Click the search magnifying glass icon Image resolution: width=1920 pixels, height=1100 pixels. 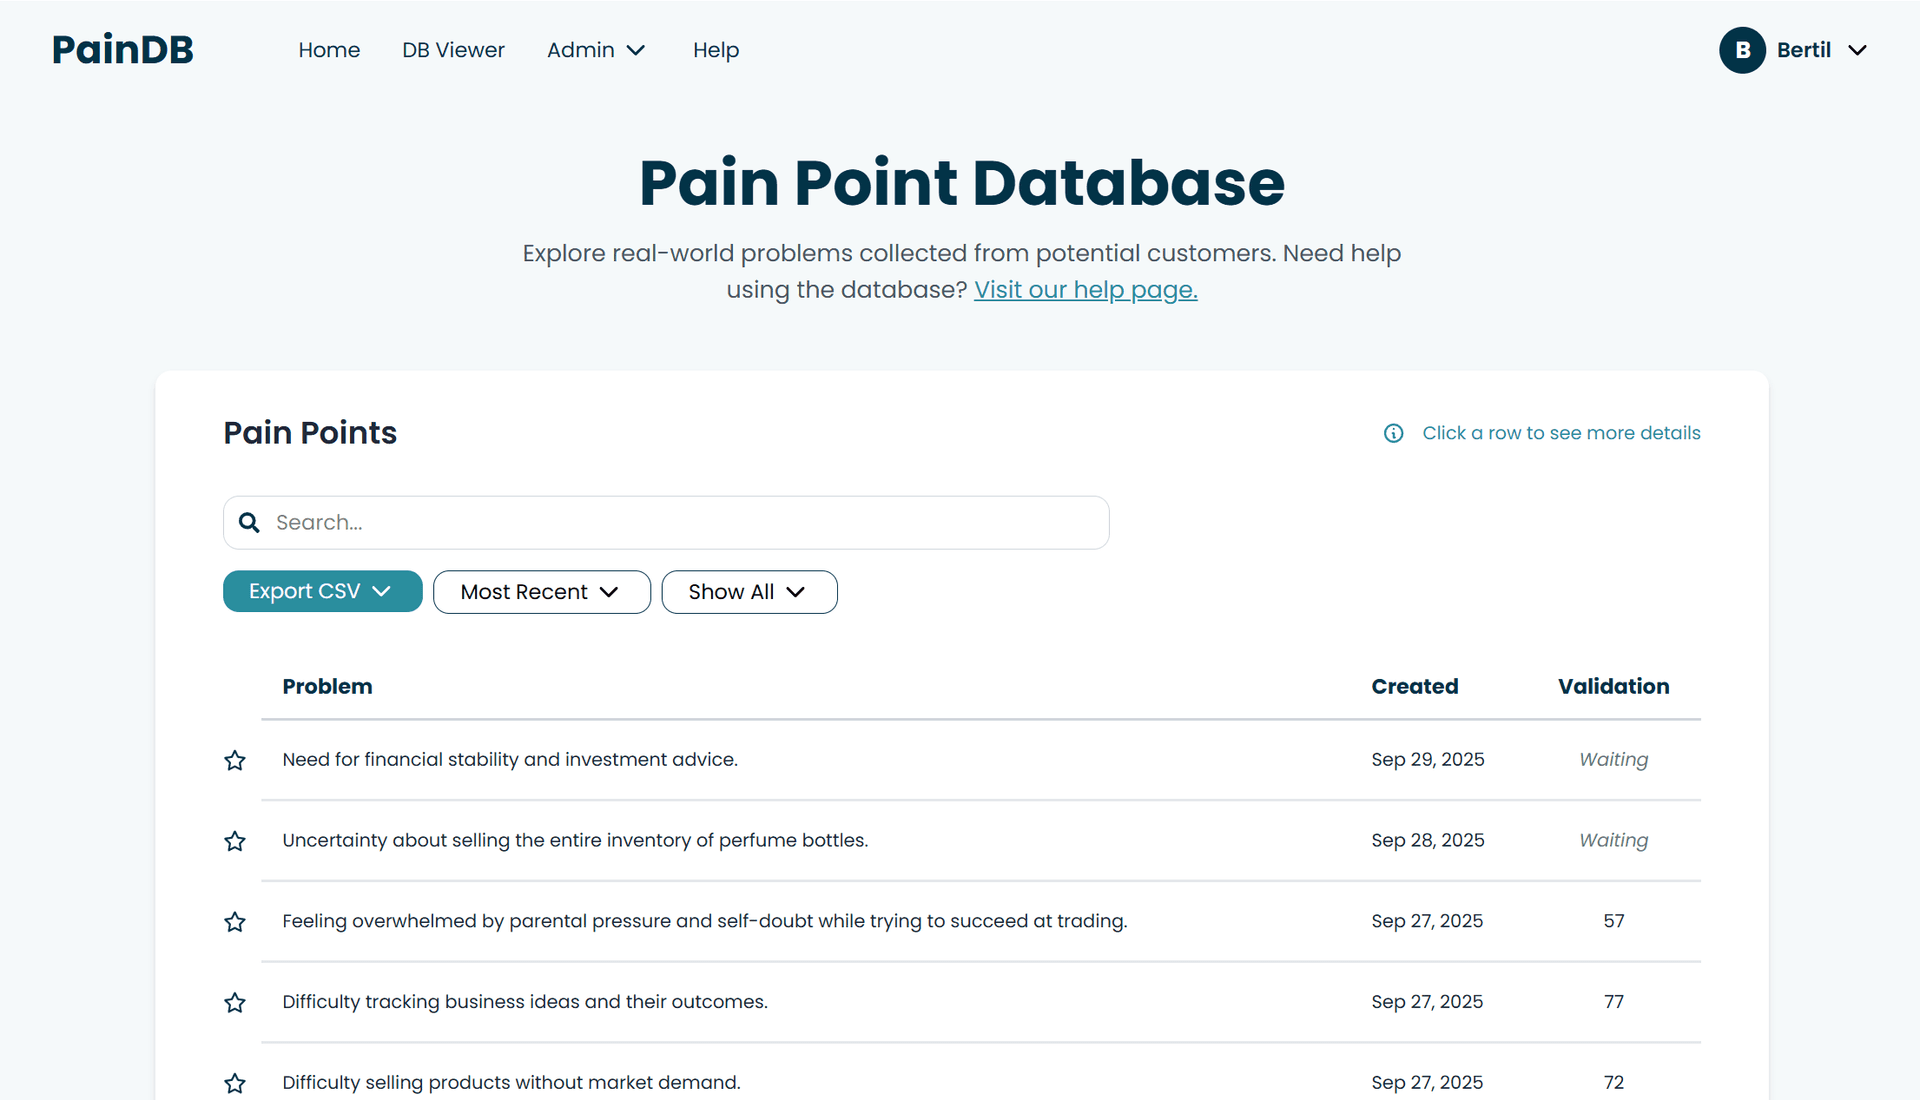coord(249,522)
